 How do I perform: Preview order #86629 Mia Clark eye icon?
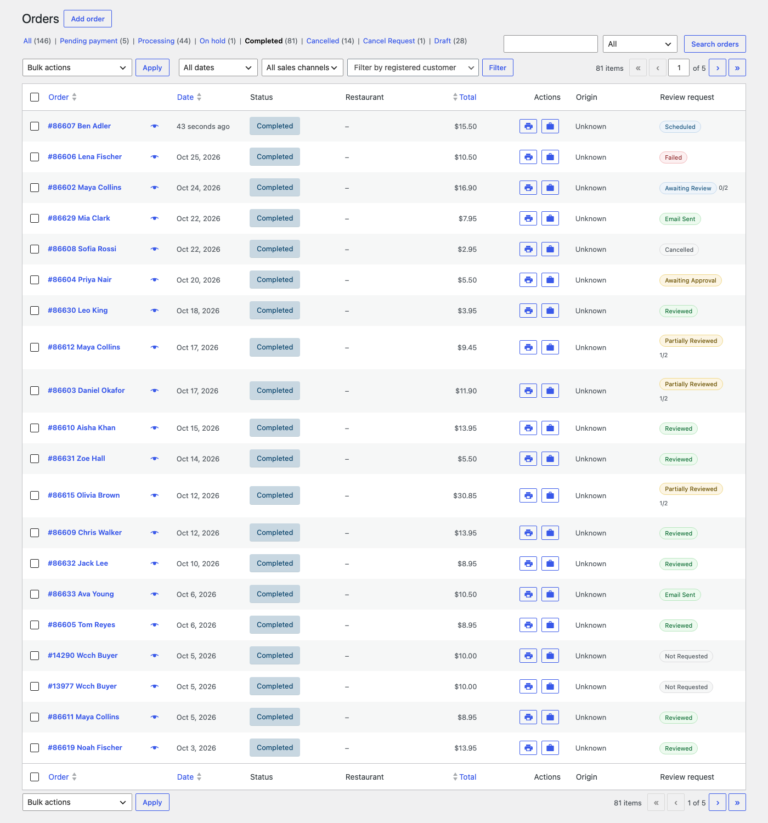tap(154, 218)
